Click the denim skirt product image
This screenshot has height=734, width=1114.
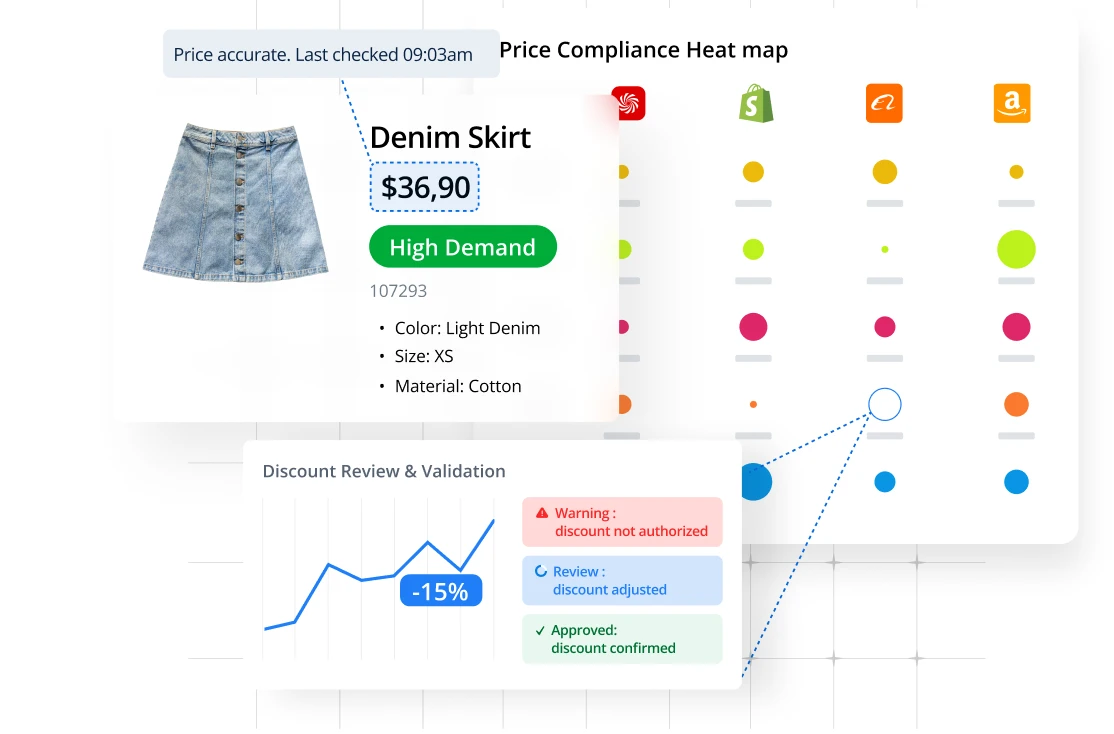[236, 202]
